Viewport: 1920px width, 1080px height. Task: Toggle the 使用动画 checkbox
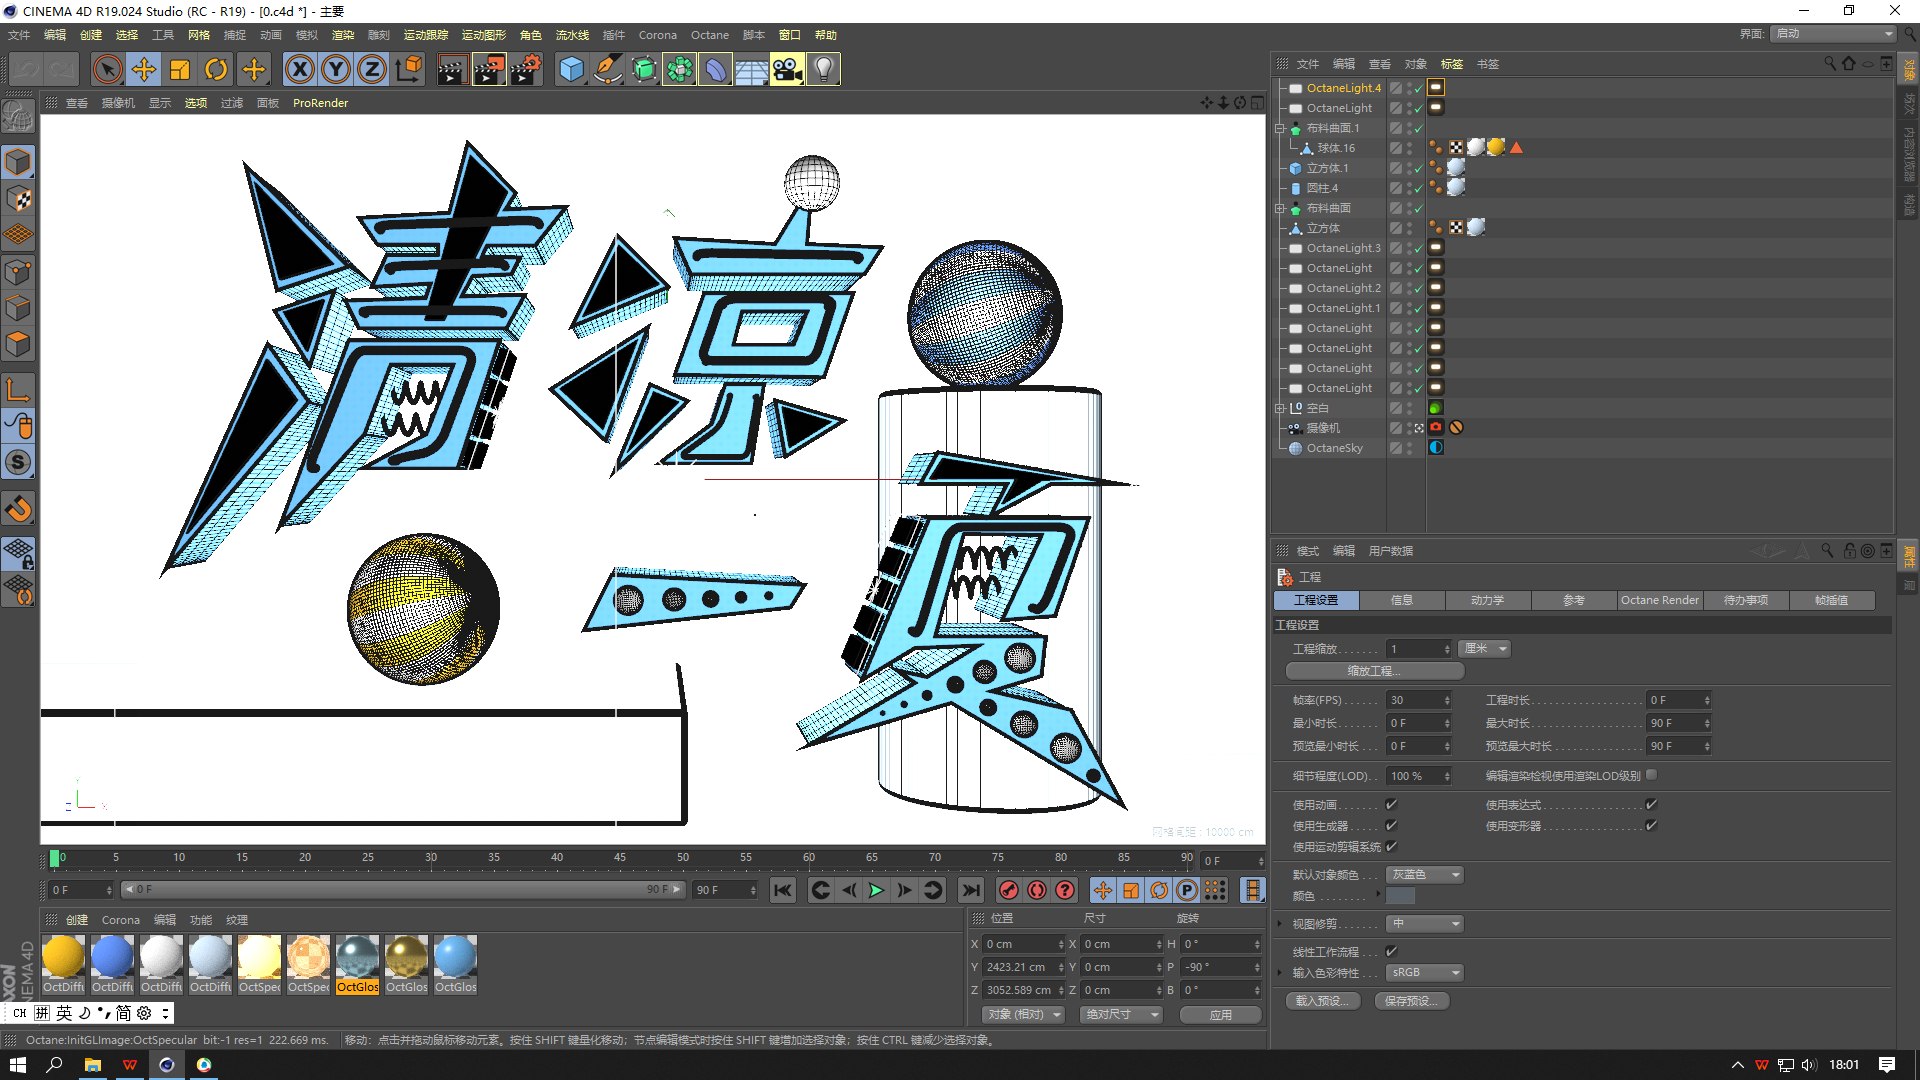(1391, 805)
